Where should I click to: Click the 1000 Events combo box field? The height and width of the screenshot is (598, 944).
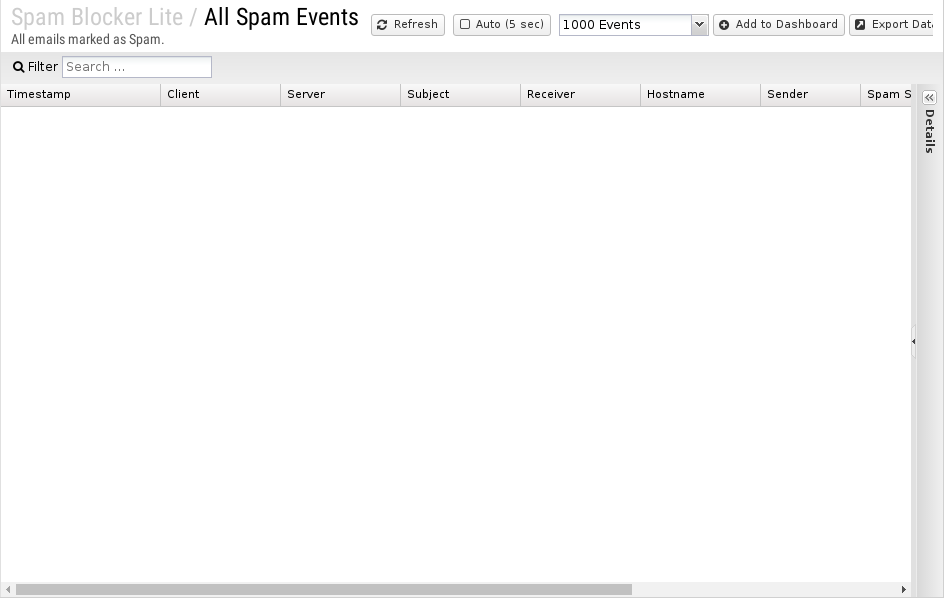click(625, 25)
